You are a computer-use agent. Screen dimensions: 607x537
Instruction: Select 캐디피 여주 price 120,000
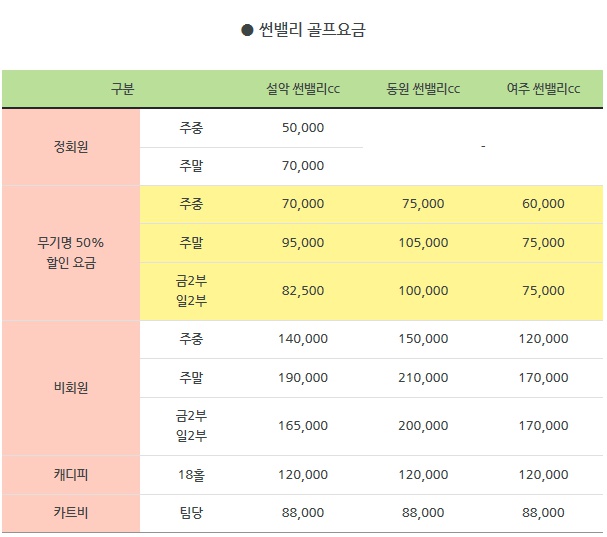pyautogui.click(x=544, y=475)
